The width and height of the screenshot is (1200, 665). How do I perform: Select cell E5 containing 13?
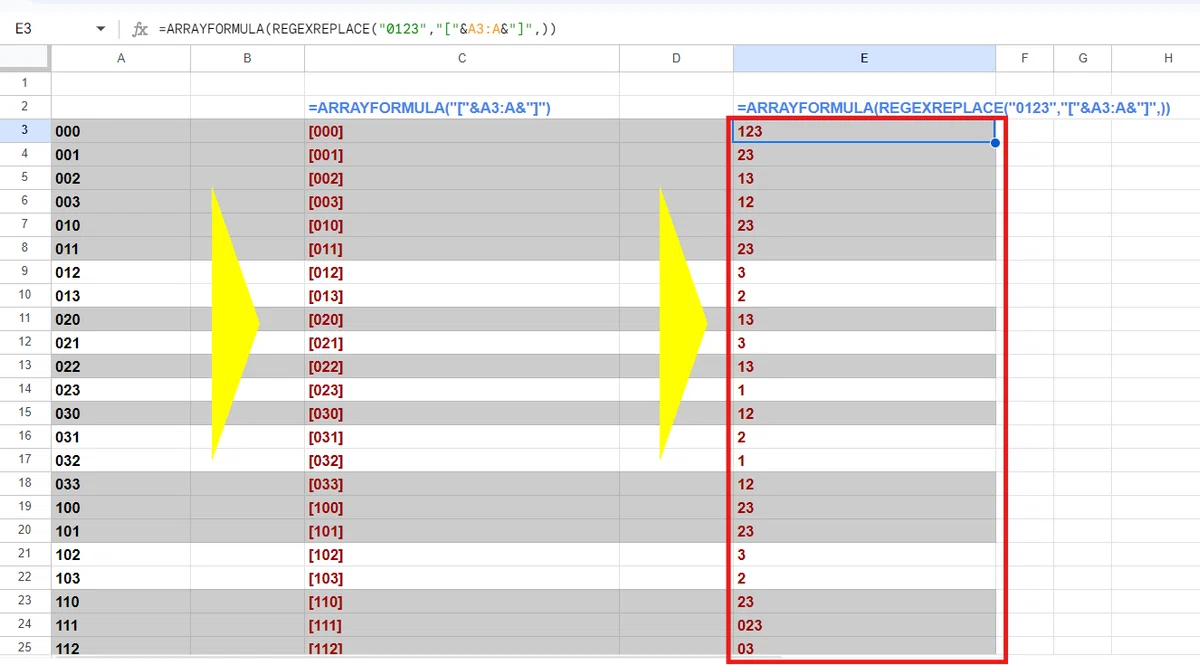pos(864,178)
